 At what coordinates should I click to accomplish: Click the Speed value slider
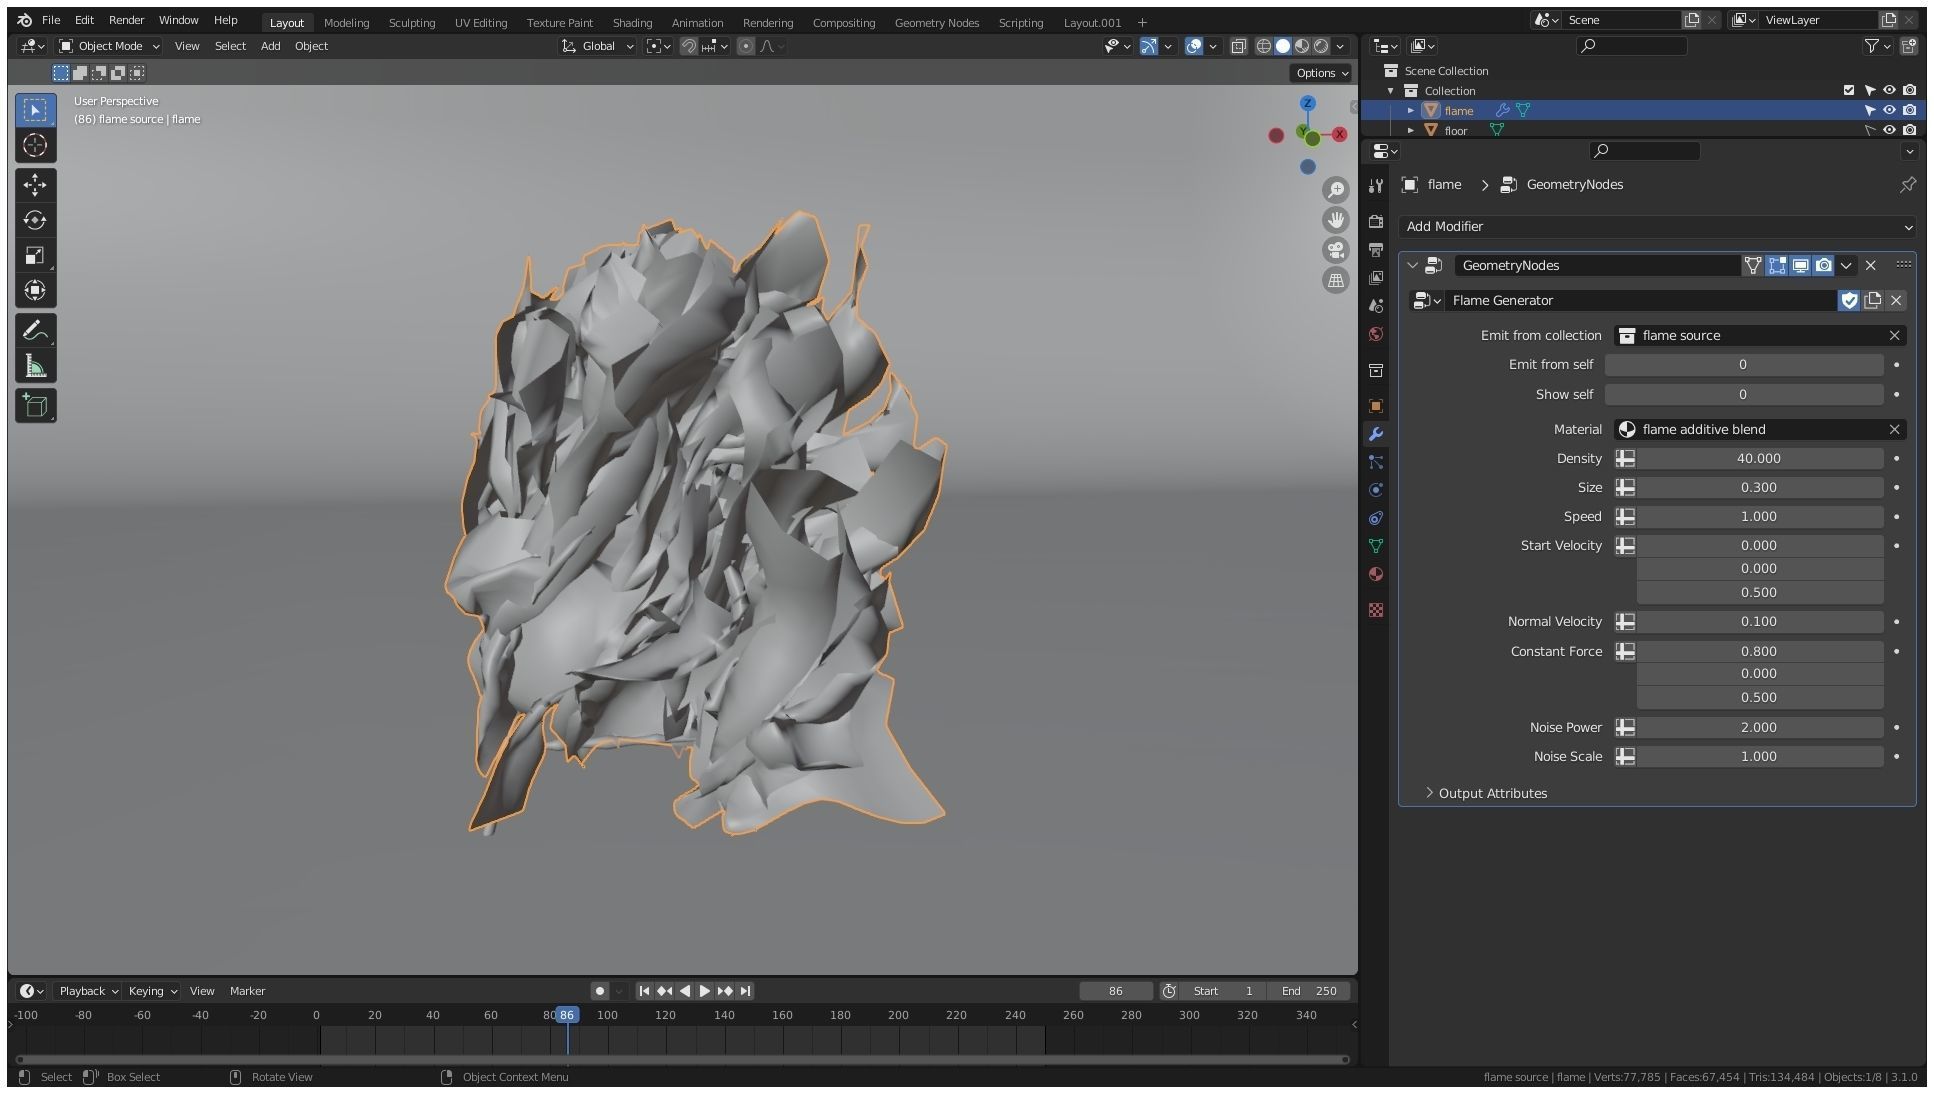(x=1758, y=517)
